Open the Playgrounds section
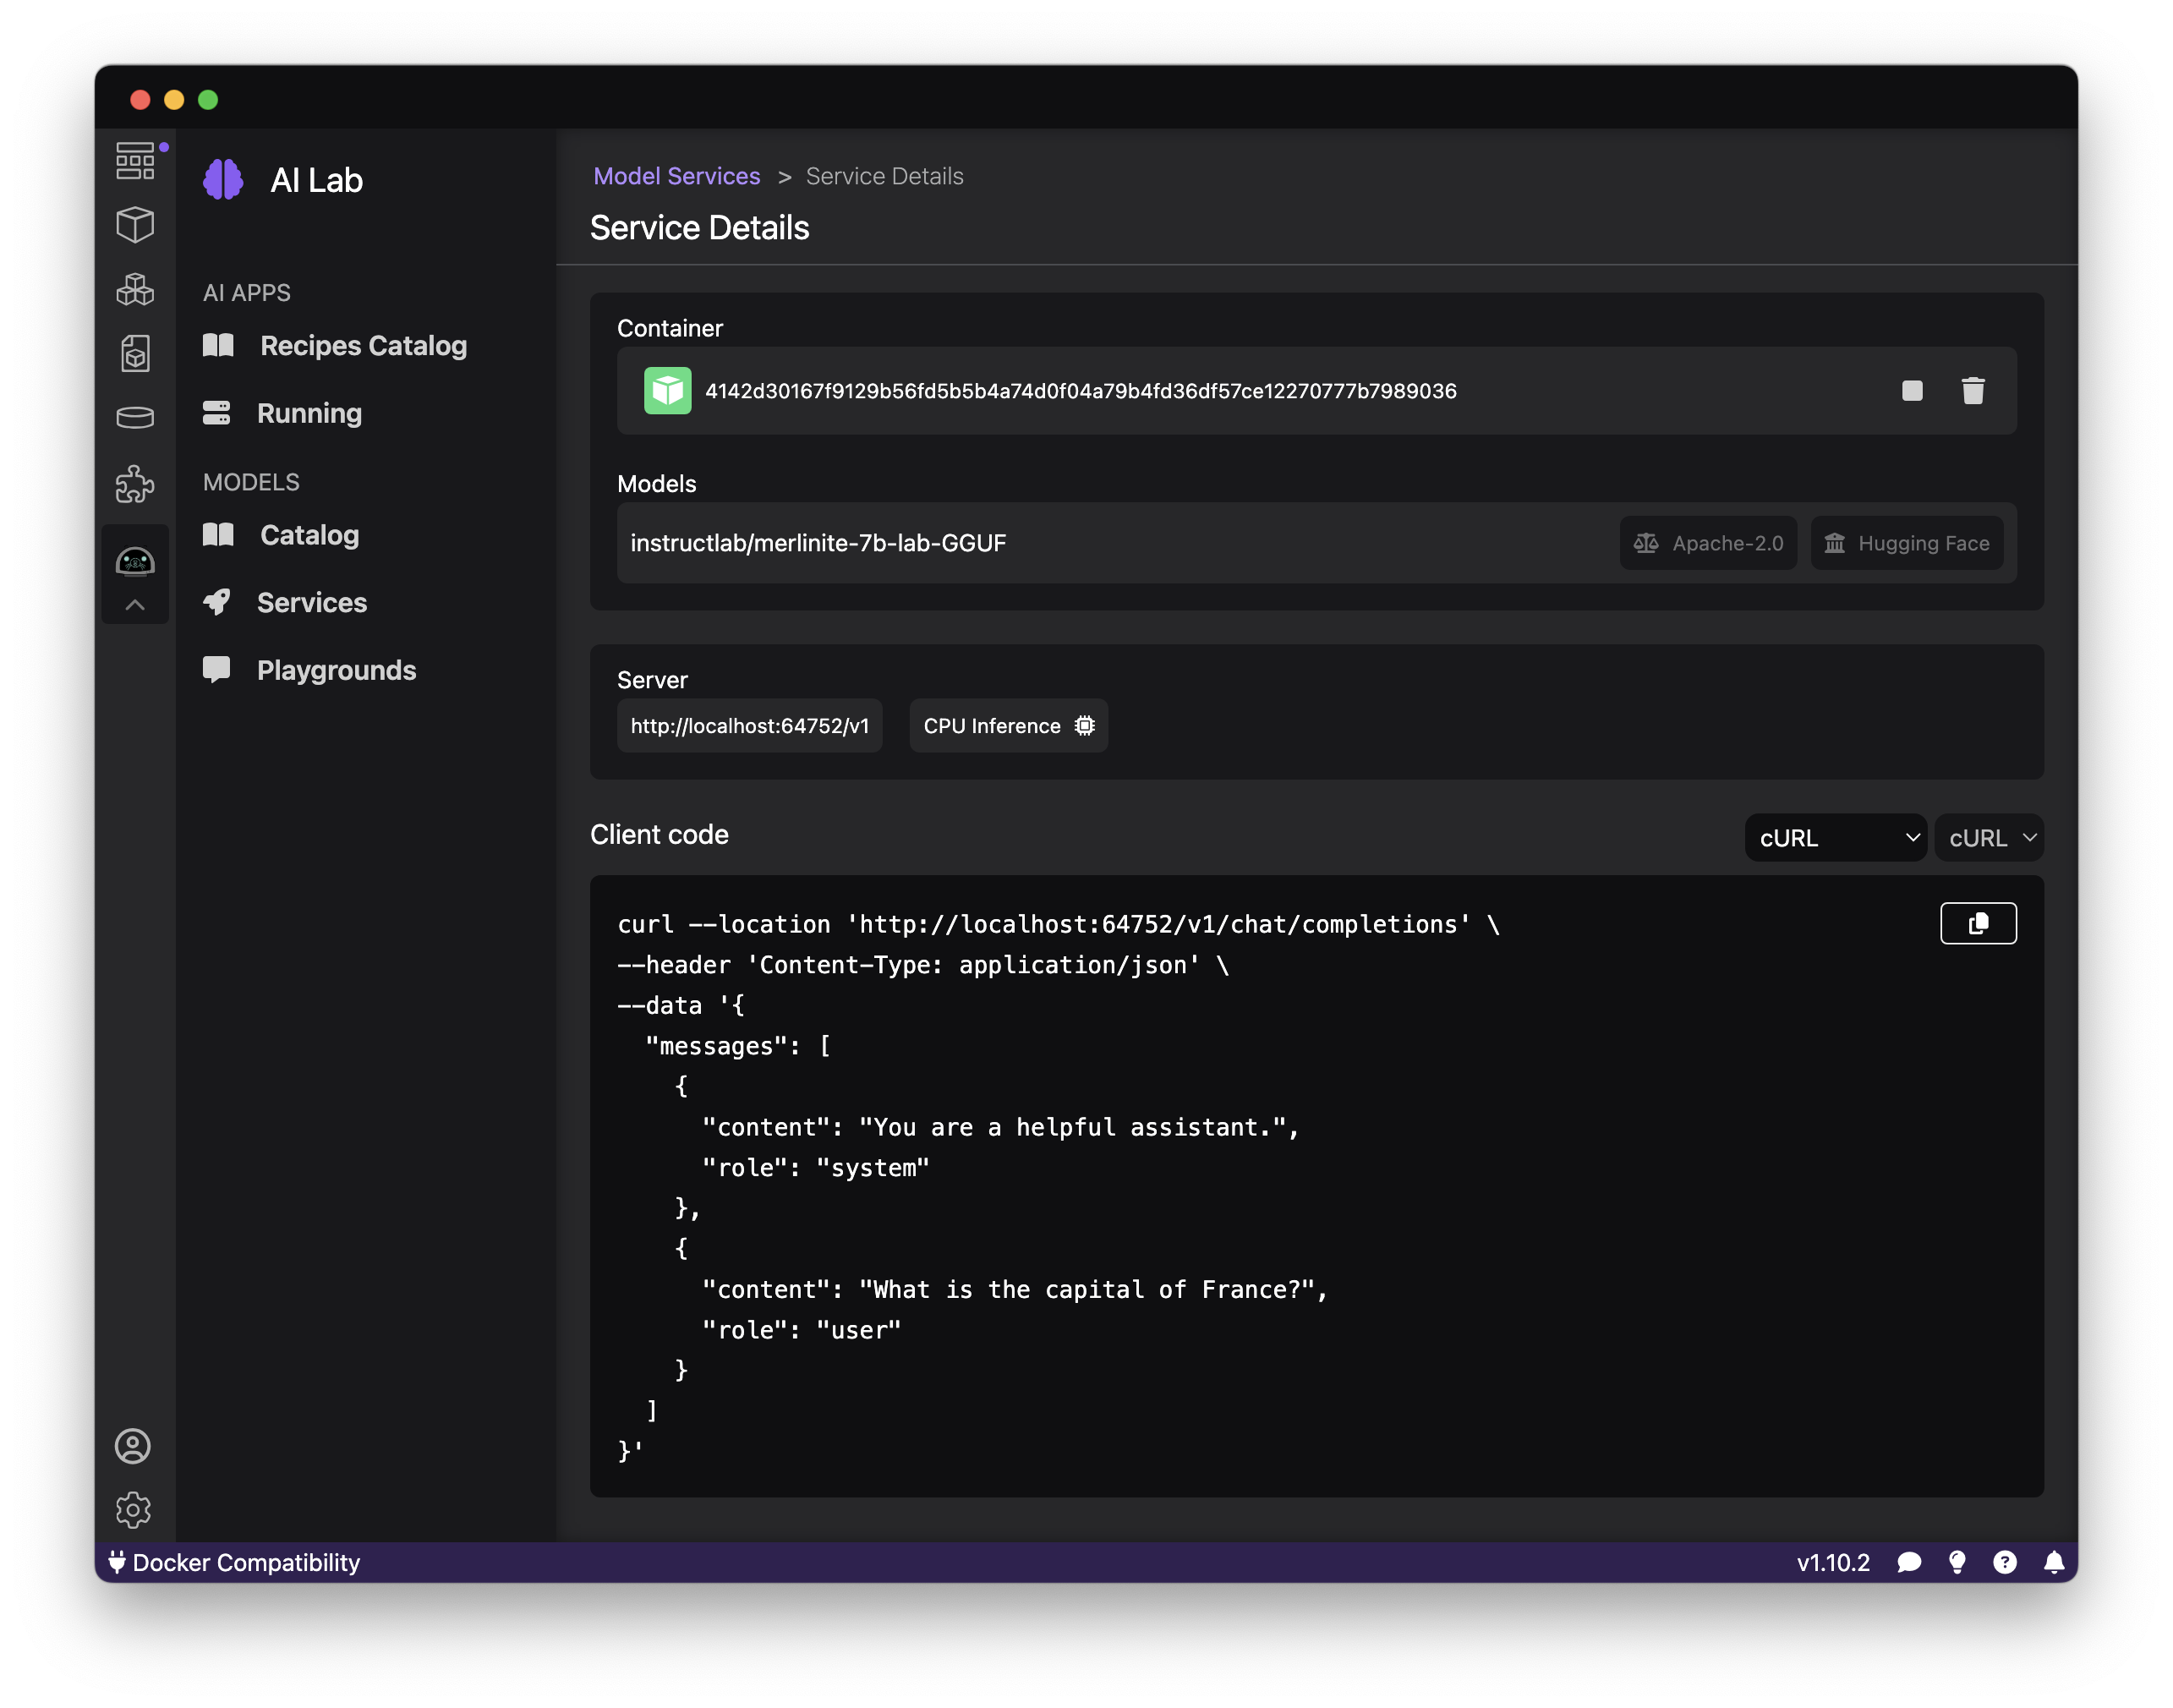The height and width of the screenshot is (1708, 2173). point(336,670)
